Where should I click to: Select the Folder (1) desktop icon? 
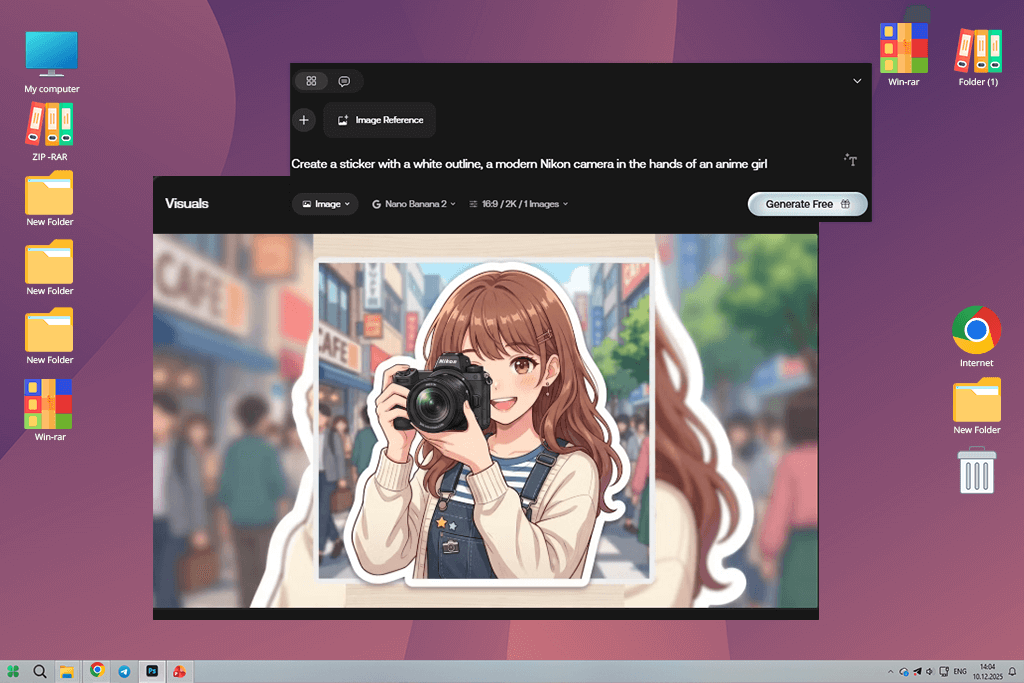tap(978, 57)
